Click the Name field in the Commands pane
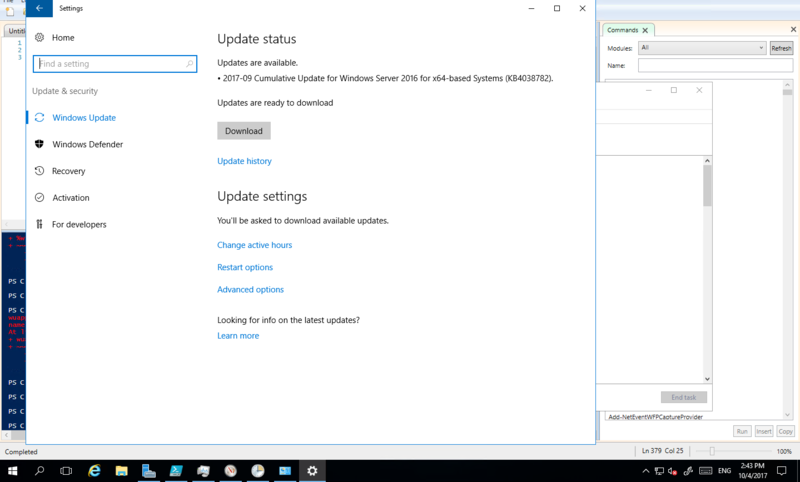The height and width of the screenshot is (482, 800). click(715, 65)
